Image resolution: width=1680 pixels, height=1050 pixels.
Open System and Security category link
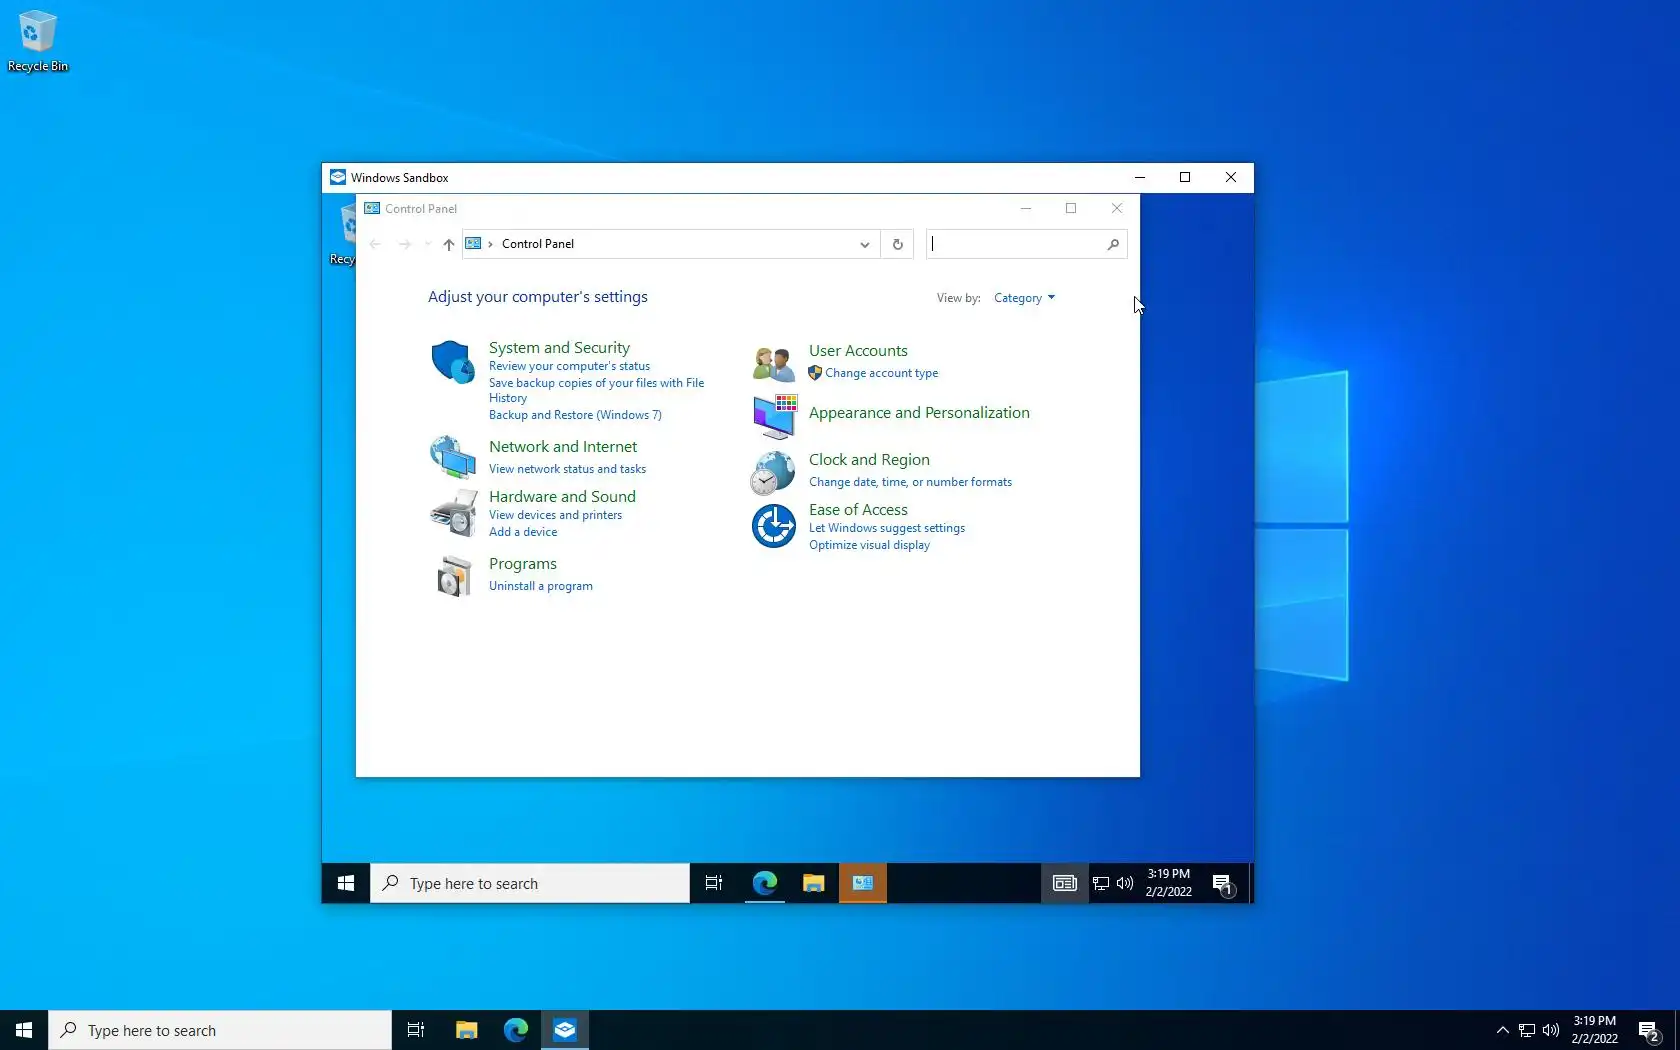(559, 348)
